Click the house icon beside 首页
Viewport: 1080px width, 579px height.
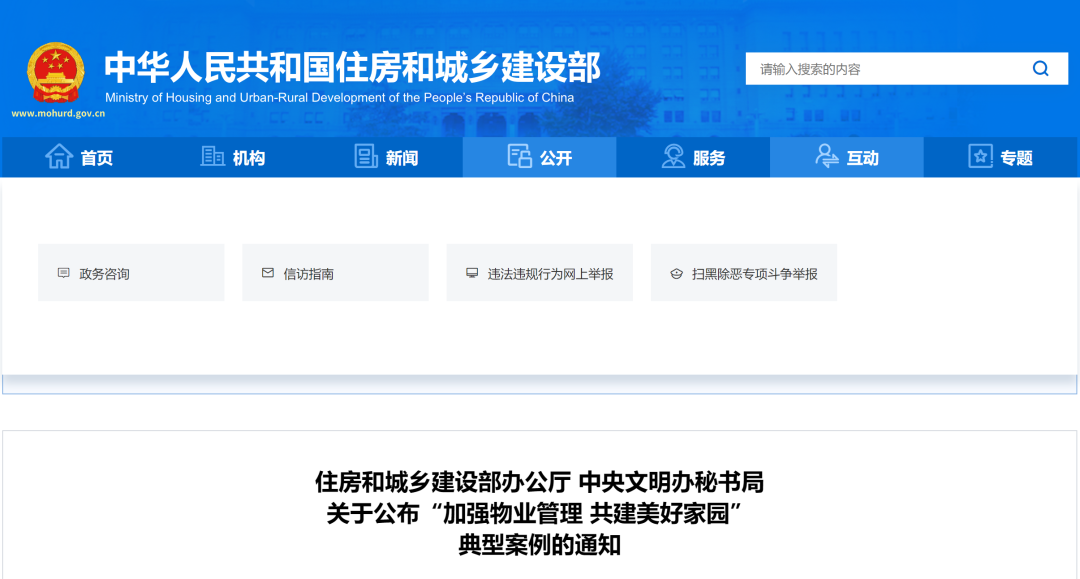tap(59, 156)
